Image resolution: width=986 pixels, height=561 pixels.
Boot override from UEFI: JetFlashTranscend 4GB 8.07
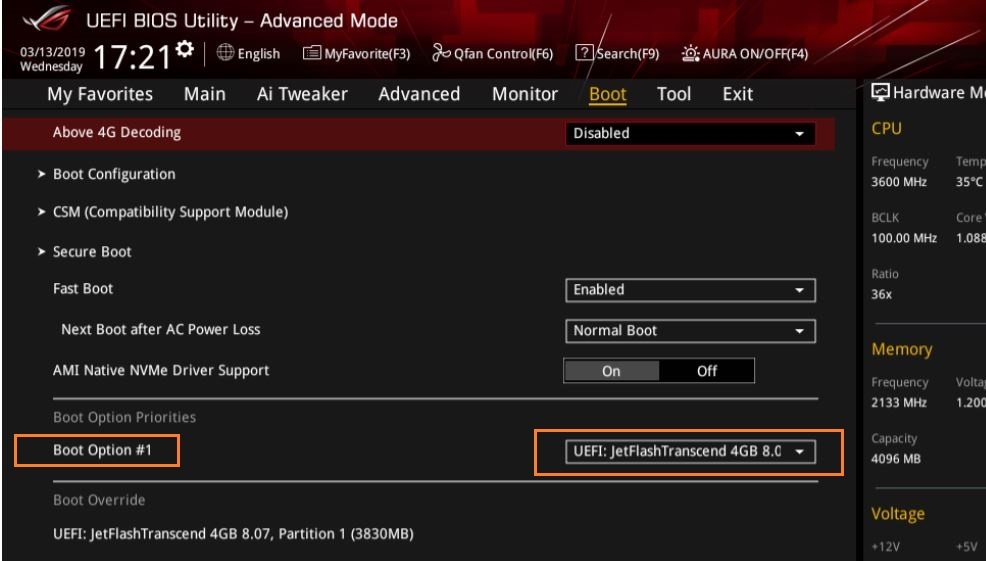pos(233,534)
